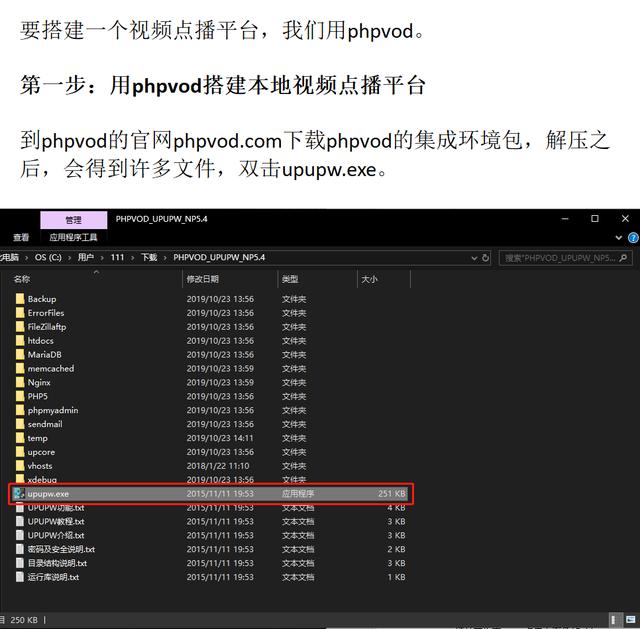Open the 应用程序工具 tab

[73, 237]
